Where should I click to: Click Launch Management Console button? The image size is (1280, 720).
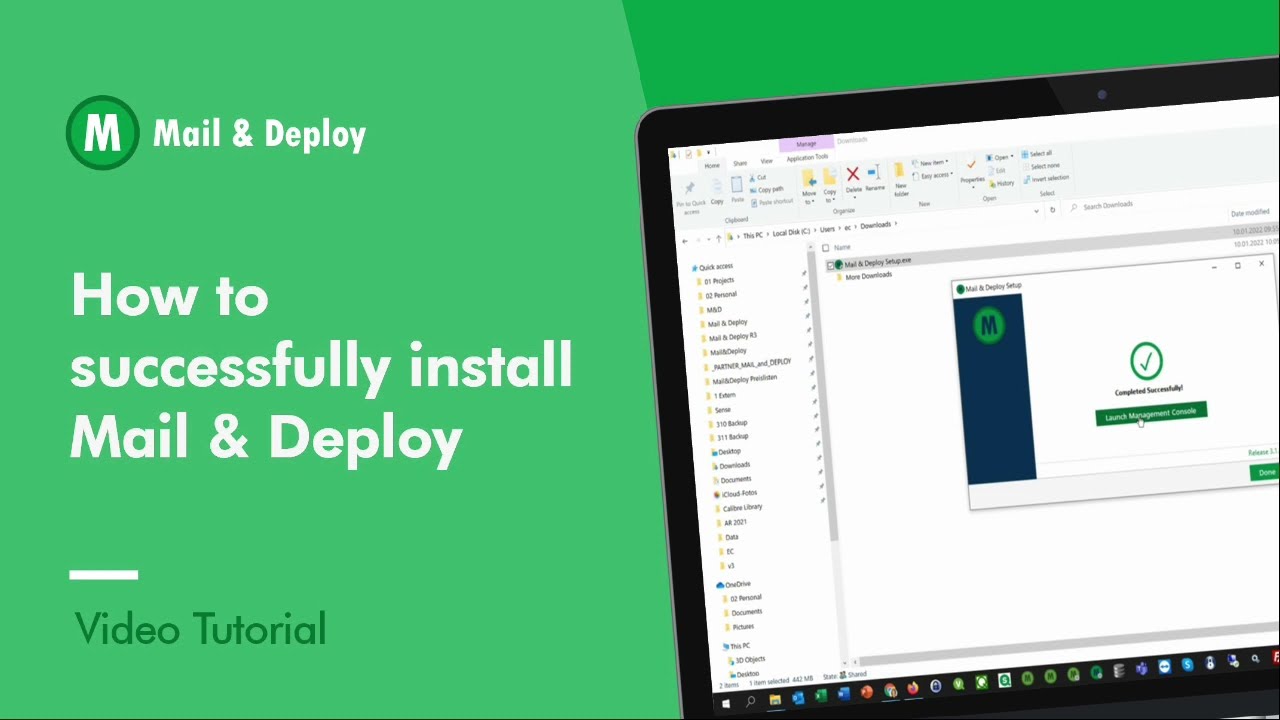(1151, 412)
